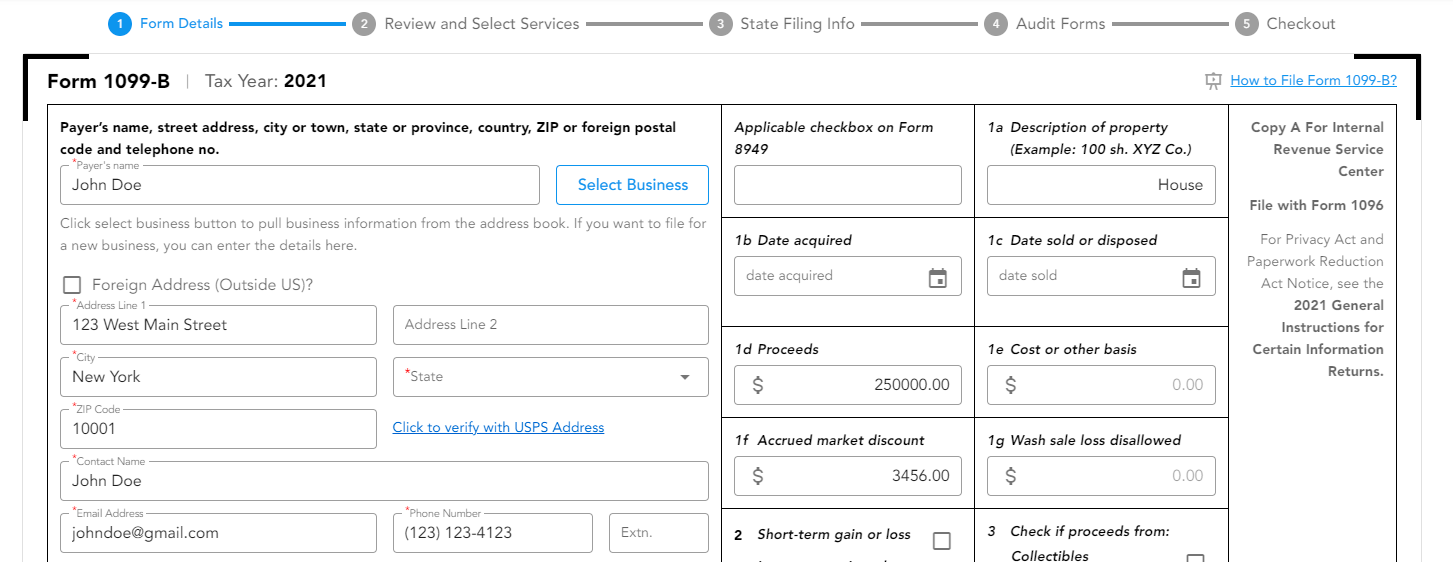This screenshot has width=1453, height=562.
Task: Open calendar icon in Date acquired field
Action: (937, 277)
